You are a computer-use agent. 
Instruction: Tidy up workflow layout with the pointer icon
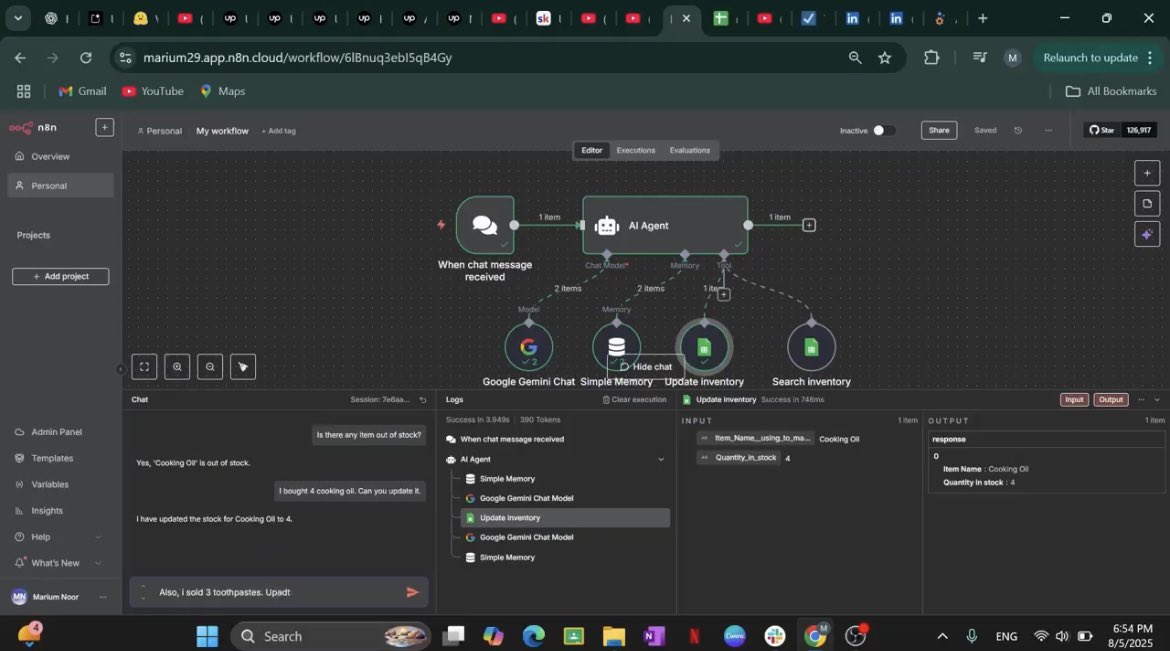click(x=243, y=367)
